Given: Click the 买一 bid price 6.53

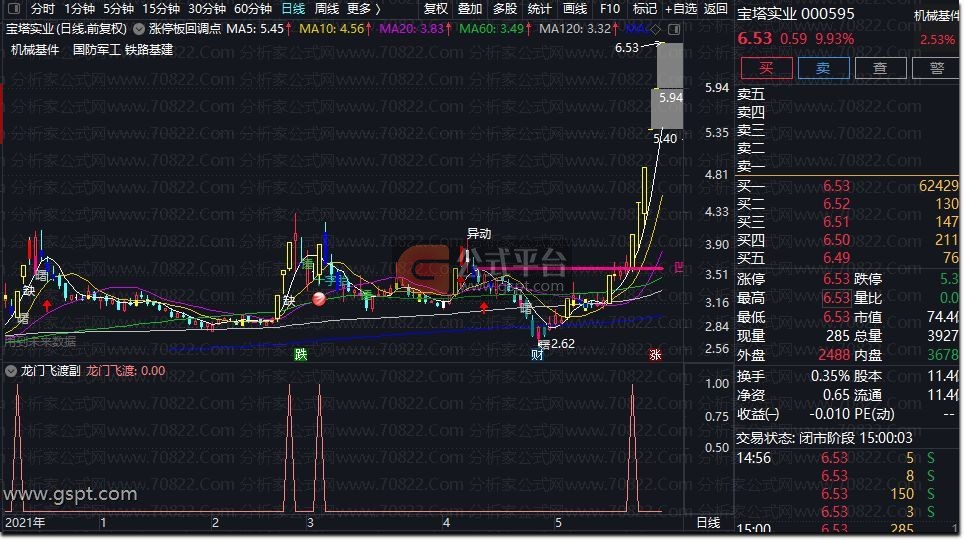Looking at the screenshot, I should click(836, 186).
